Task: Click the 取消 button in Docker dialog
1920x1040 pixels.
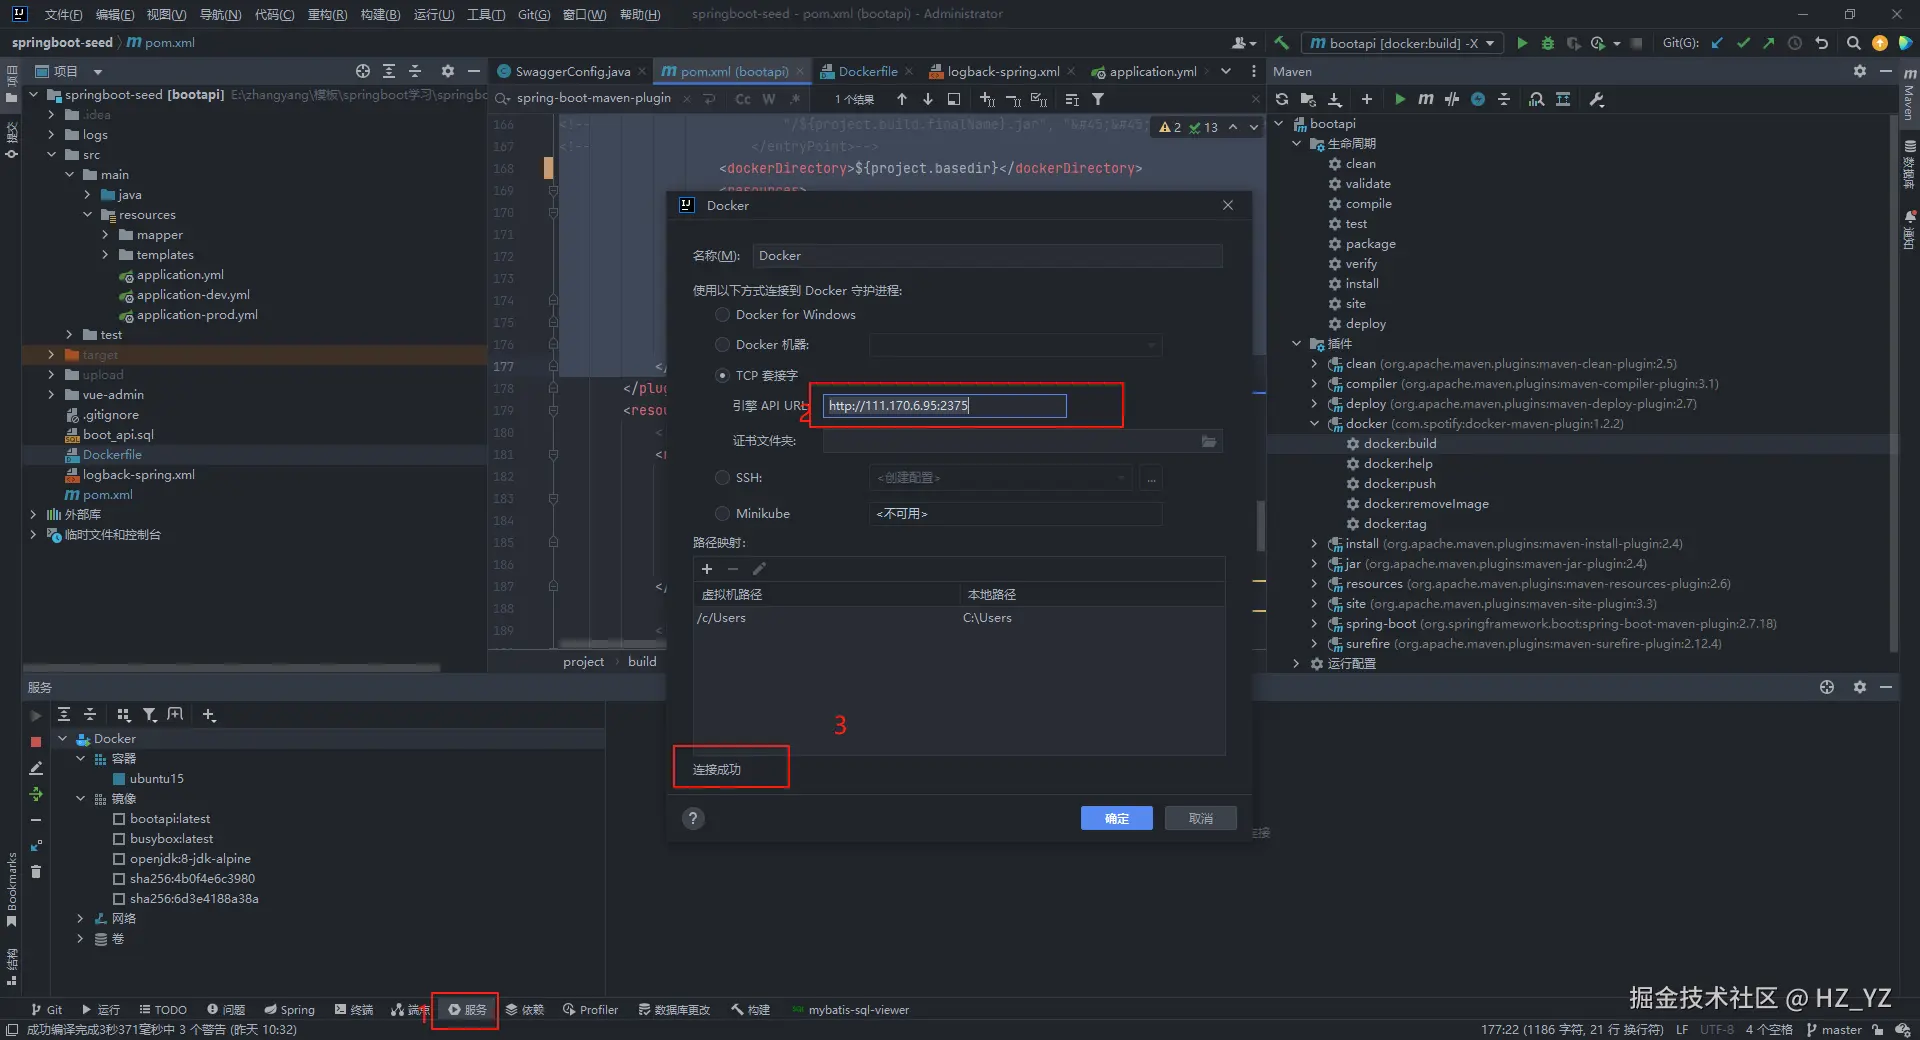Action: coord(1201,819)
